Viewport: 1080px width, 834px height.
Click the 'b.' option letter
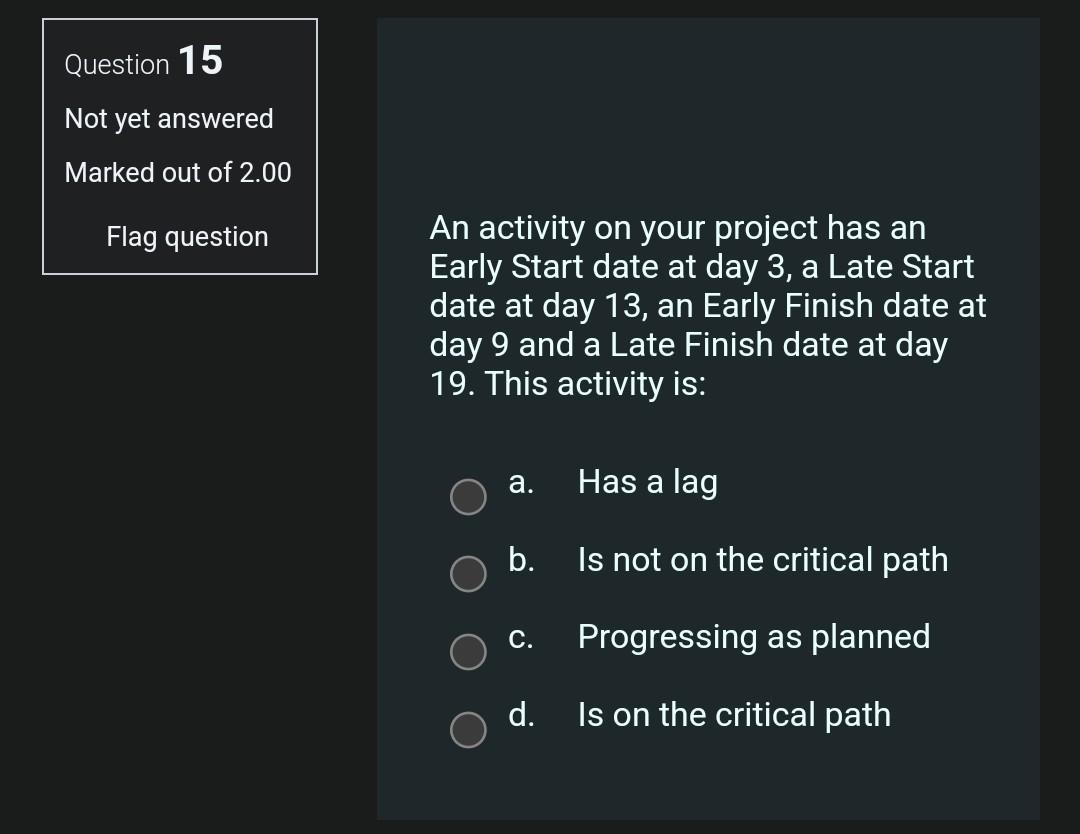(520, 560)
